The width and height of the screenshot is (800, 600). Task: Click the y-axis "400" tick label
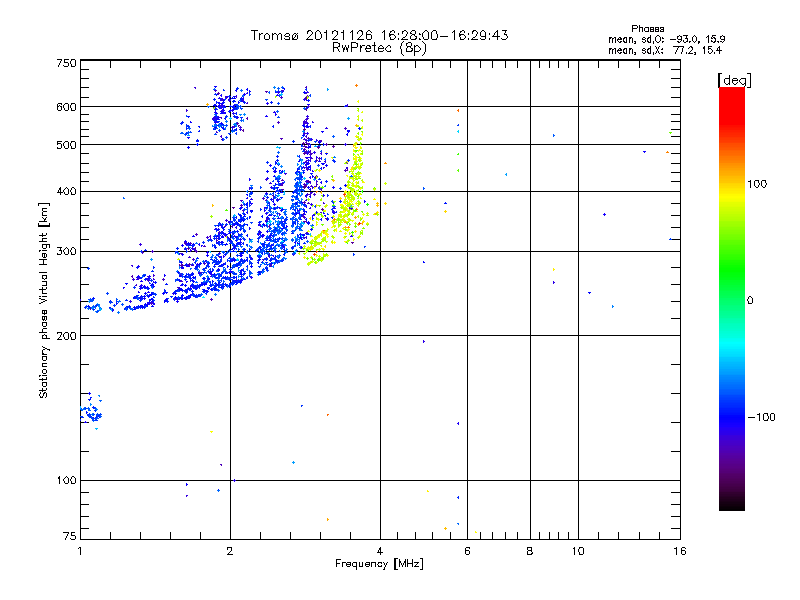pyautogui.click(x=66, y=191)
